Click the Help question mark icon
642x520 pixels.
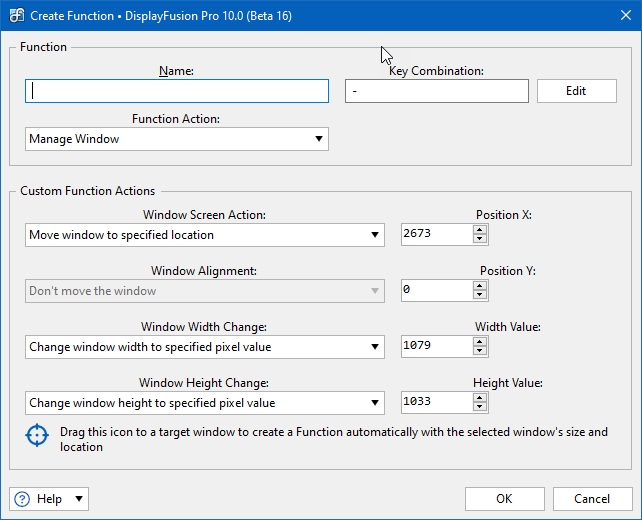[22, 499]
